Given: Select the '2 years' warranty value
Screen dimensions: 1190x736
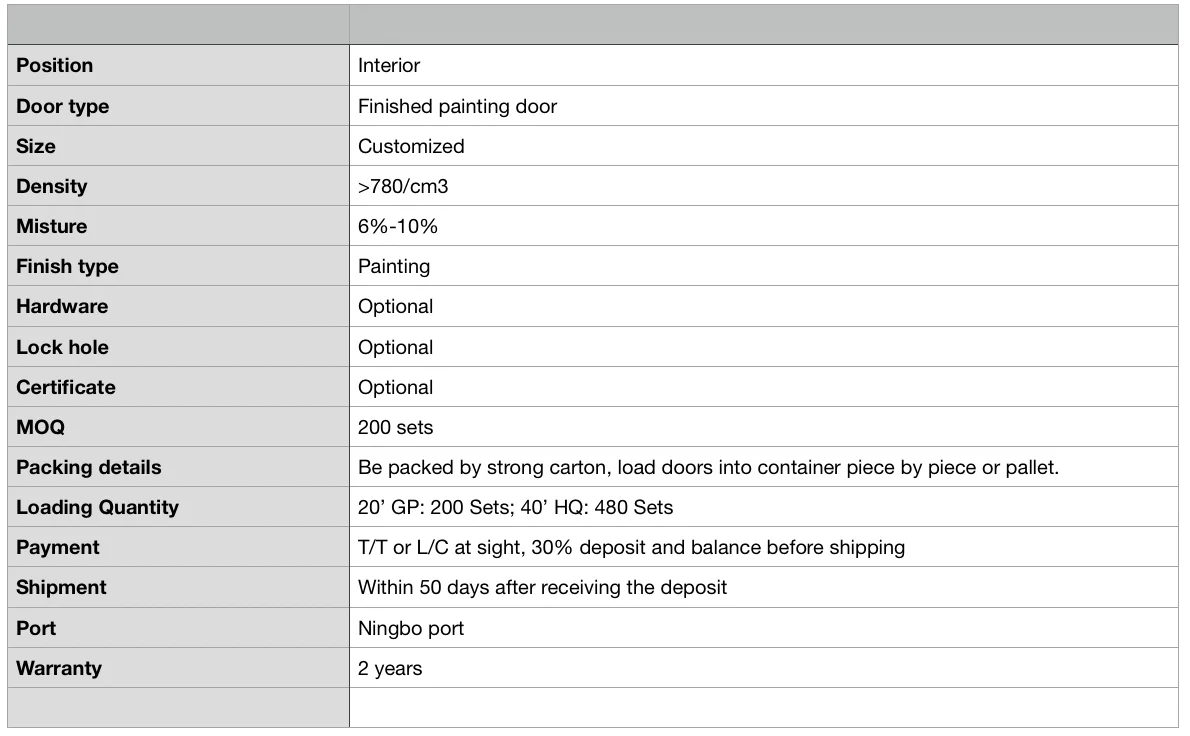Looking at the screenshot, I should click(390, 668).
